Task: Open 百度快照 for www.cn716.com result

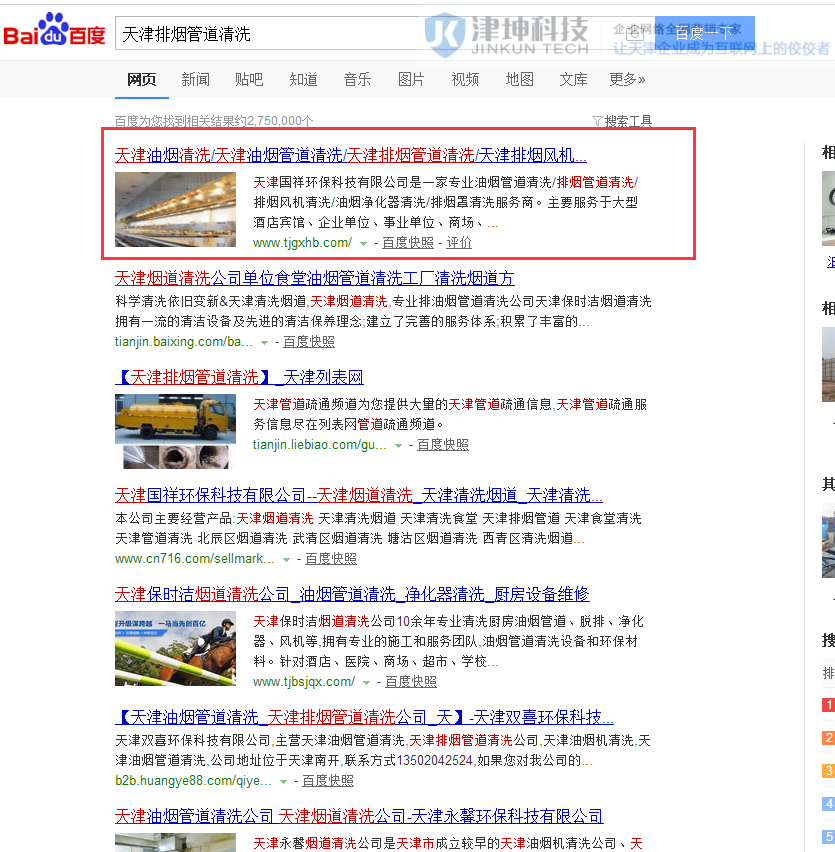Action: point(331,559)
